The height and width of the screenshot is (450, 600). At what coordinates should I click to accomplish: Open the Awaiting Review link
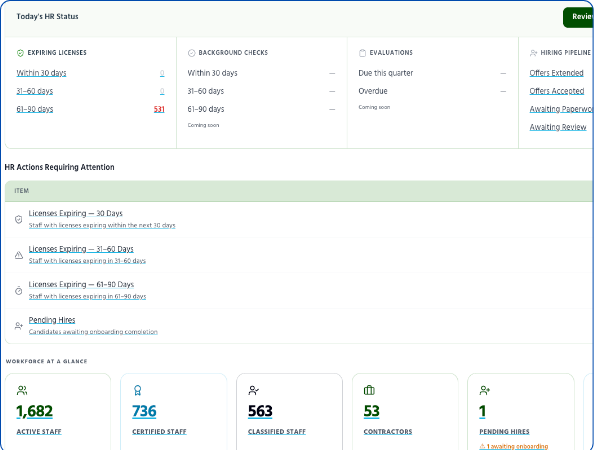click(558, 127)
